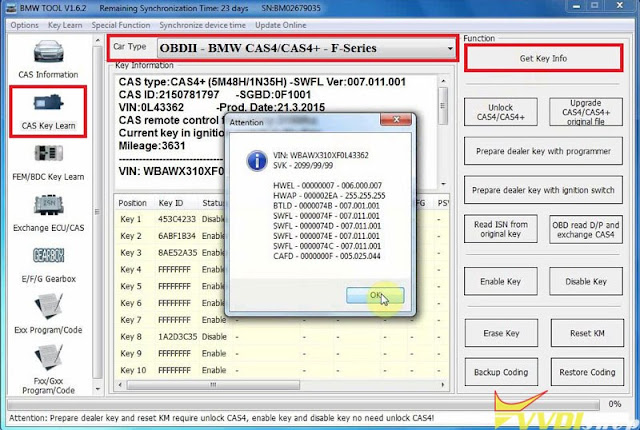
Task: Select the Key 1 row
Action: (282, 219)
